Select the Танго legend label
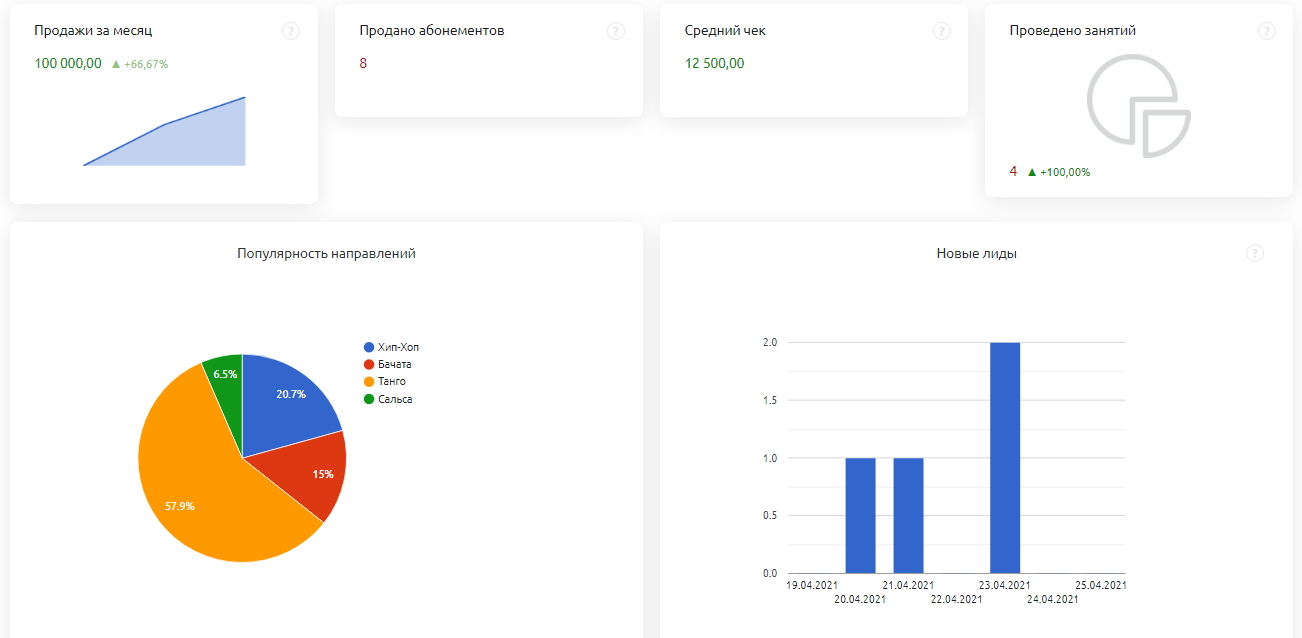Screen dimensions: 1302x638 392,382
